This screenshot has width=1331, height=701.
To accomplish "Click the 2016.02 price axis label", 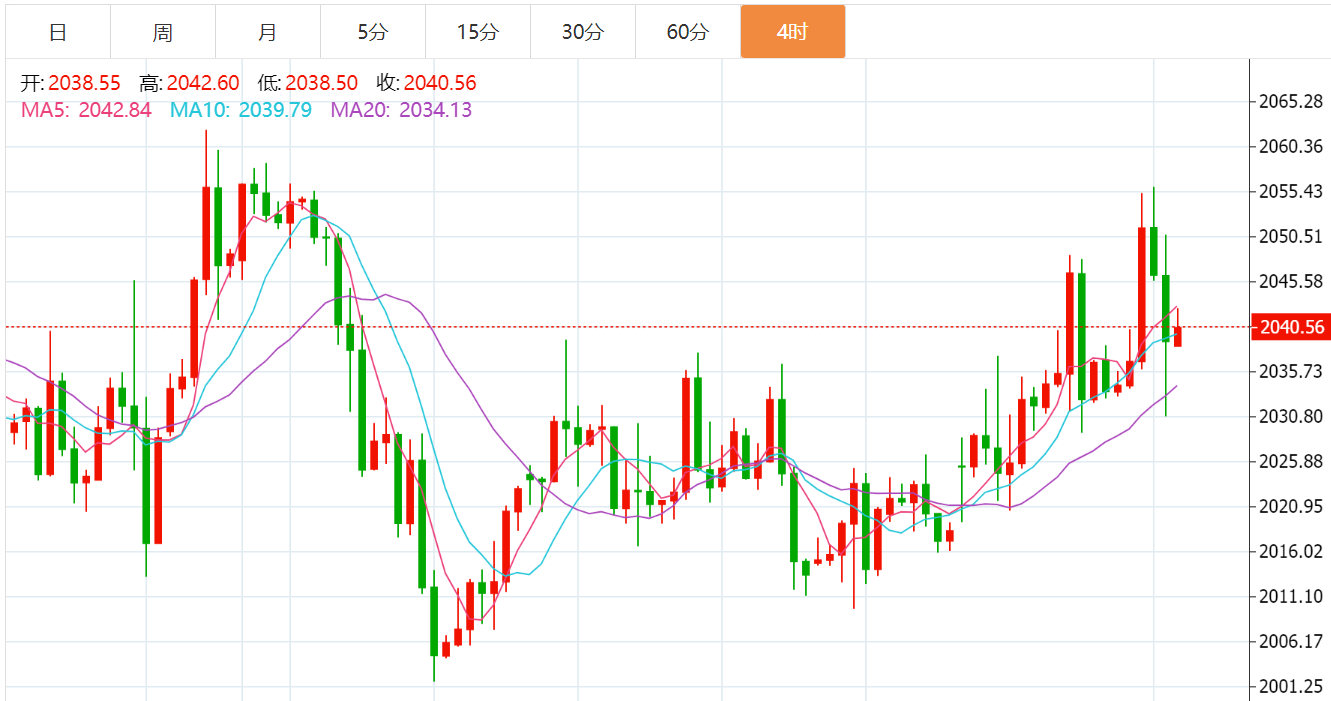I will click(x=1291, y=552).
